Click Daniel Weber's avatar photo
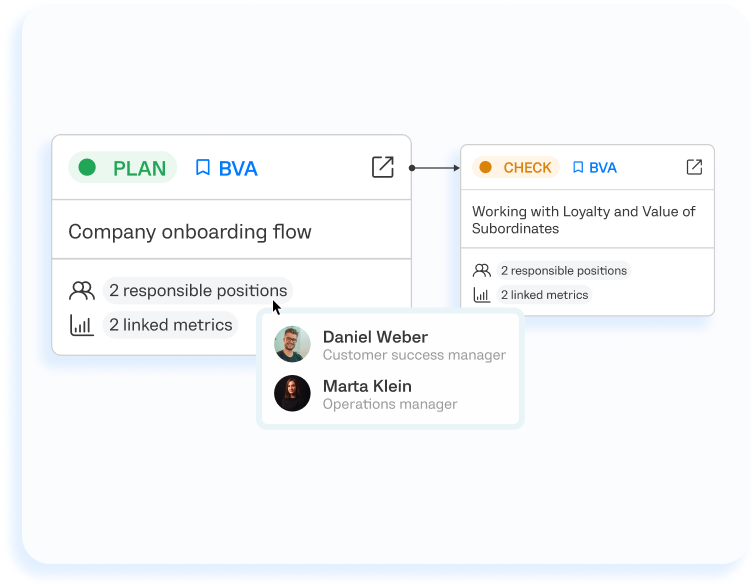This screenshot has width=756, height=588. coord(292,344)
